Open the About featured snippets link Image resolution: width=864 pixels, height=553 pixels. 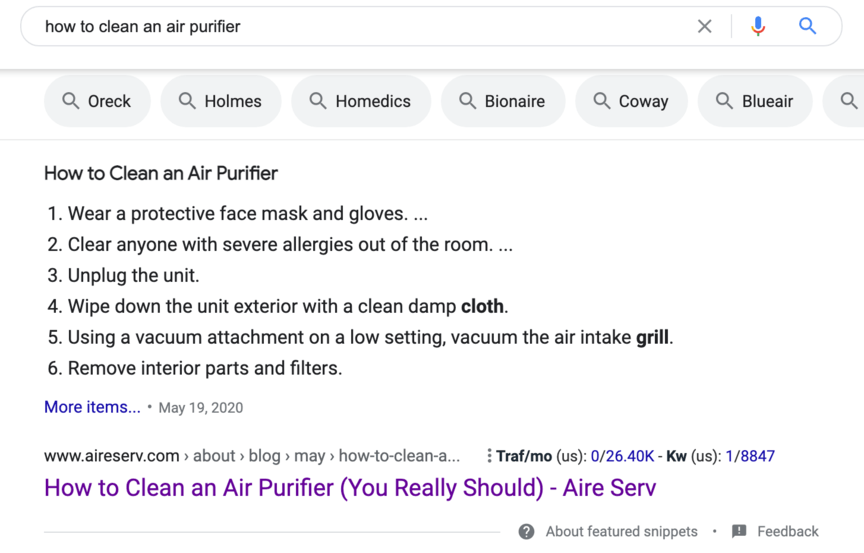coord(621,531)
